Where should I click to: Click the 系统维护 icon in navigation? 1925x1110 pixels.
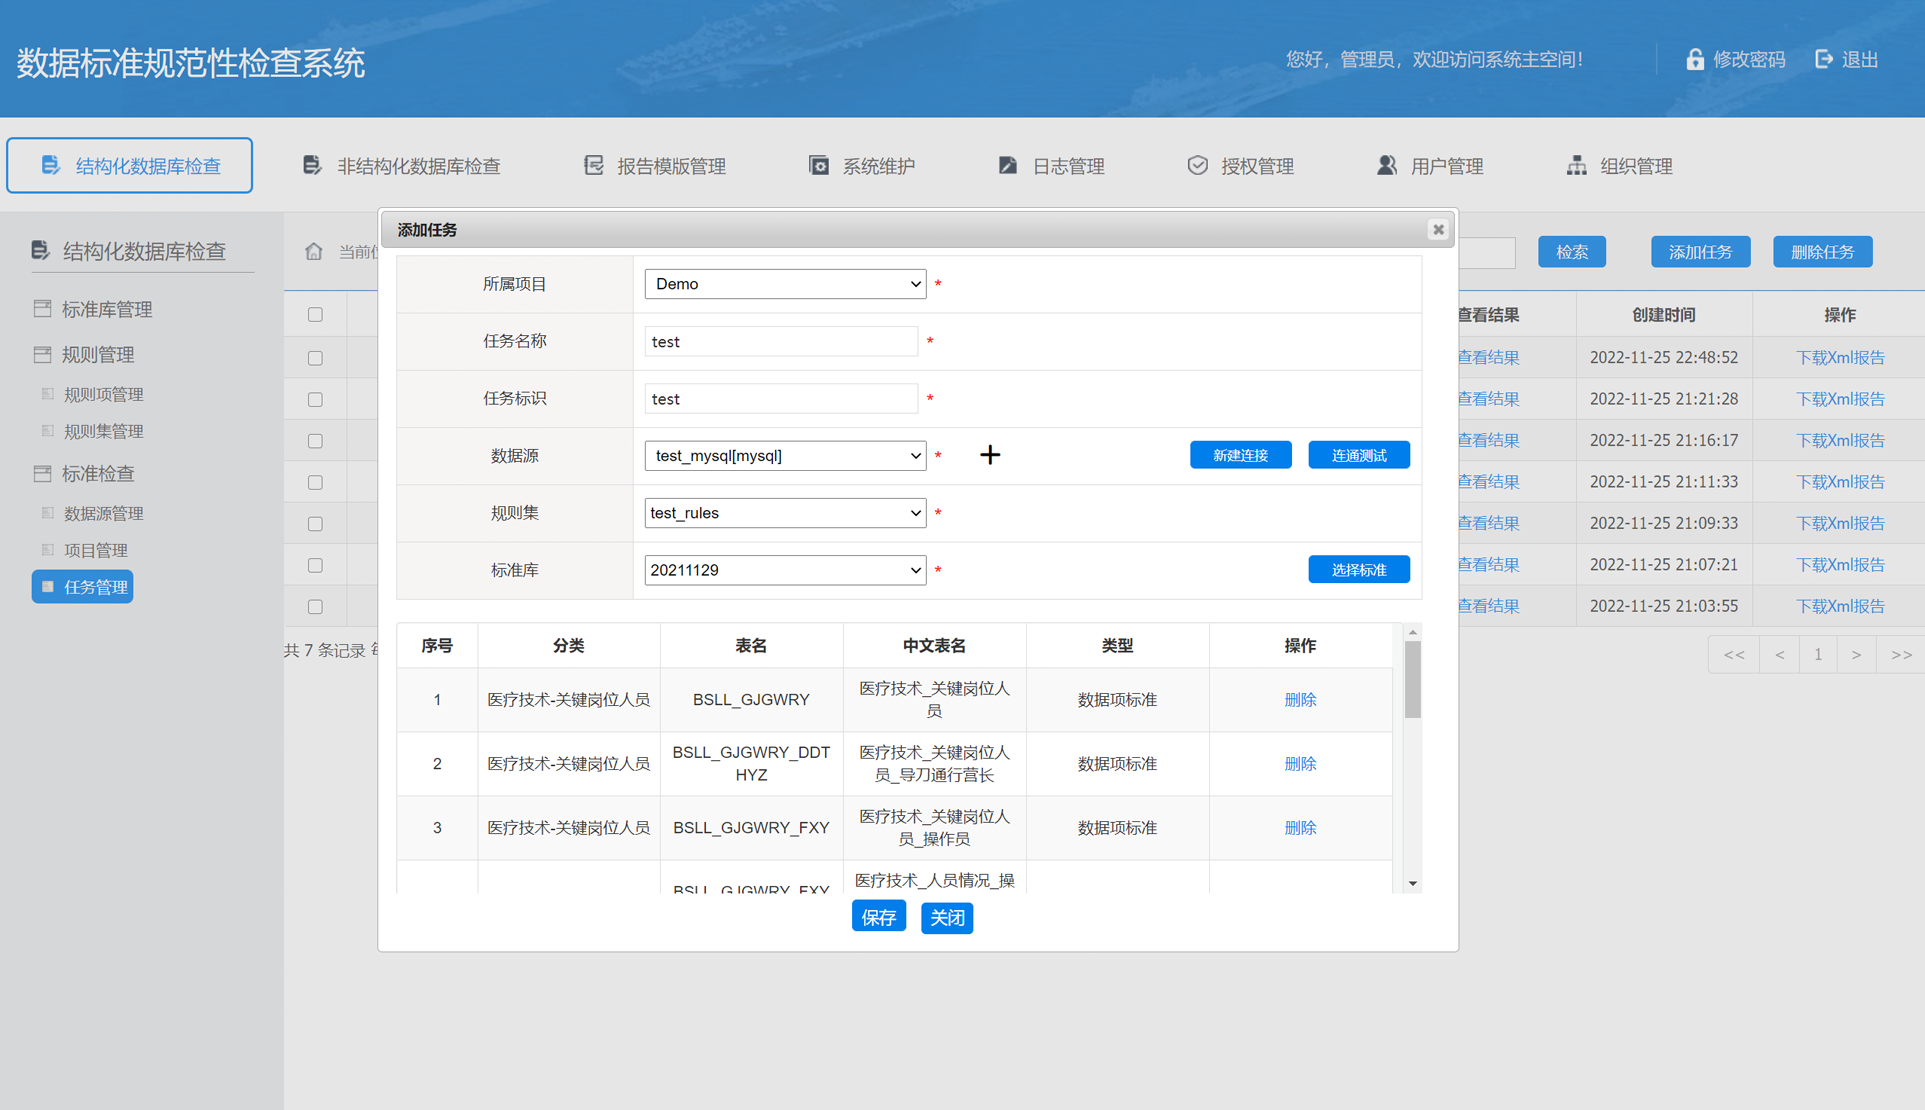pyautogui.click(x=819, y=165)
